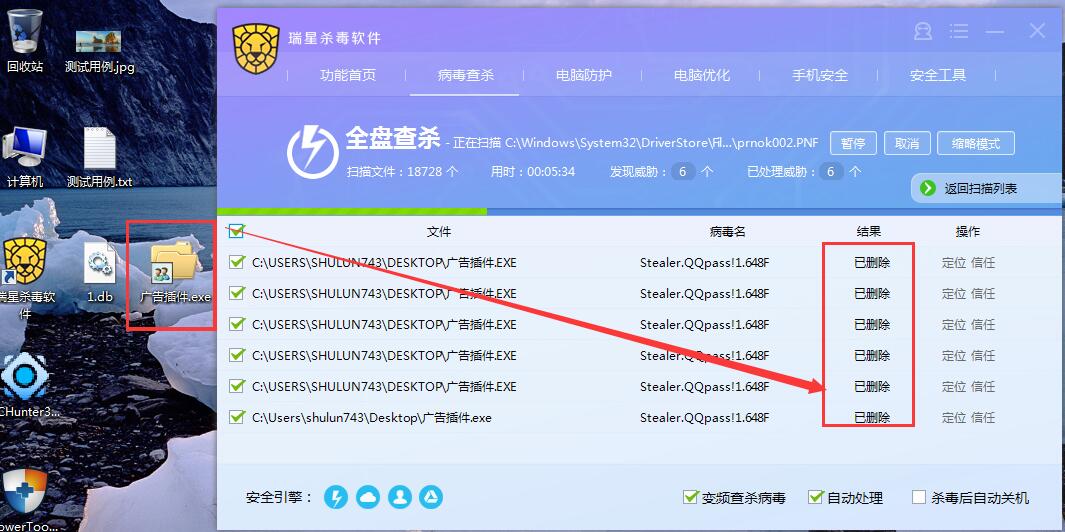Pause the scan with 暂停 button
Screen dimensions: 1065x532
pyautogui.click(x=853, y=143)
